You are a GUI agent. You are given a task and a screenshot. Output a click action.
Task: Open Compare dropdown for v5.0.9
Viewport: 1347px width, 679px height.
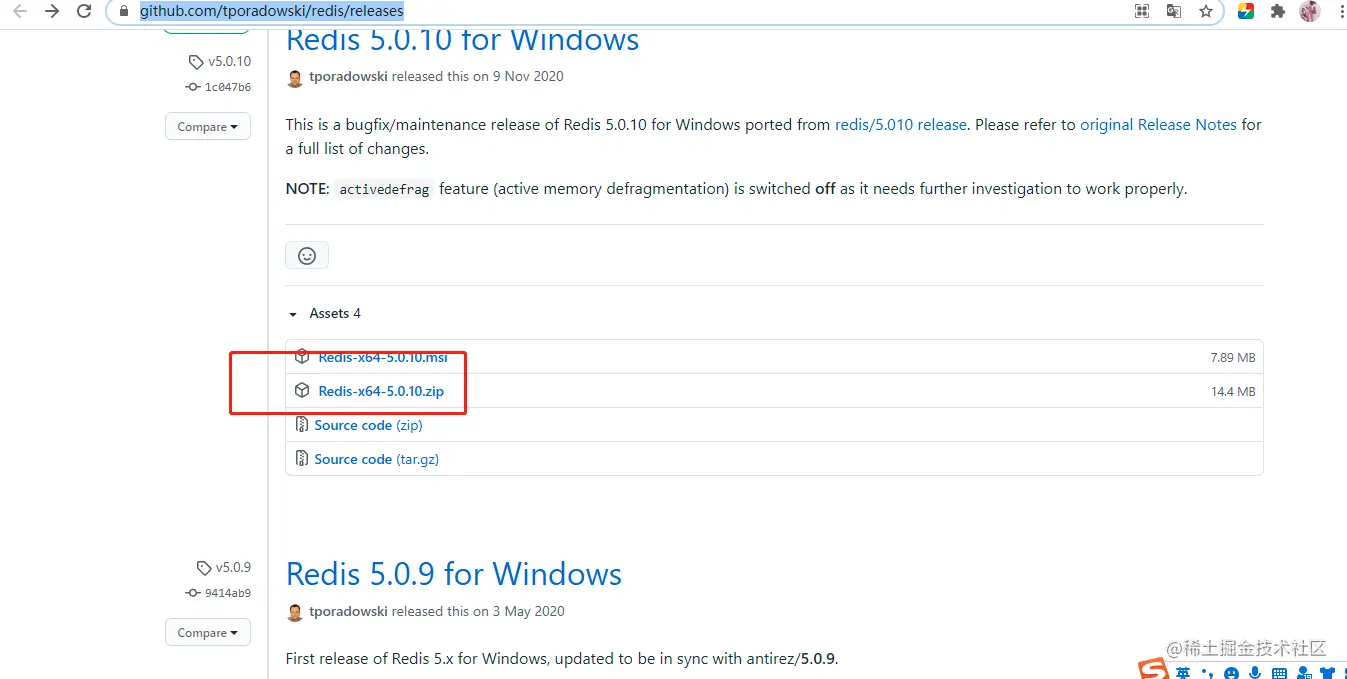point(208,633)
